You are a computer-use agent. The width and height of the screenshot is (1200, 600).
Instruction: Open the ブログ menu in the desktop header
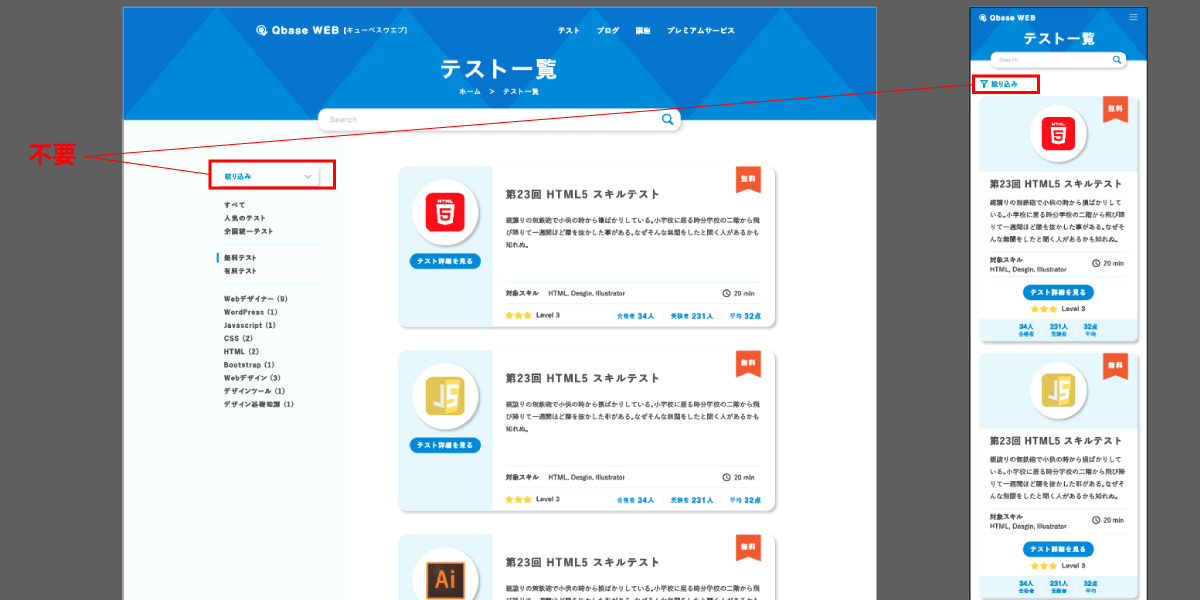tap(608, 31)
